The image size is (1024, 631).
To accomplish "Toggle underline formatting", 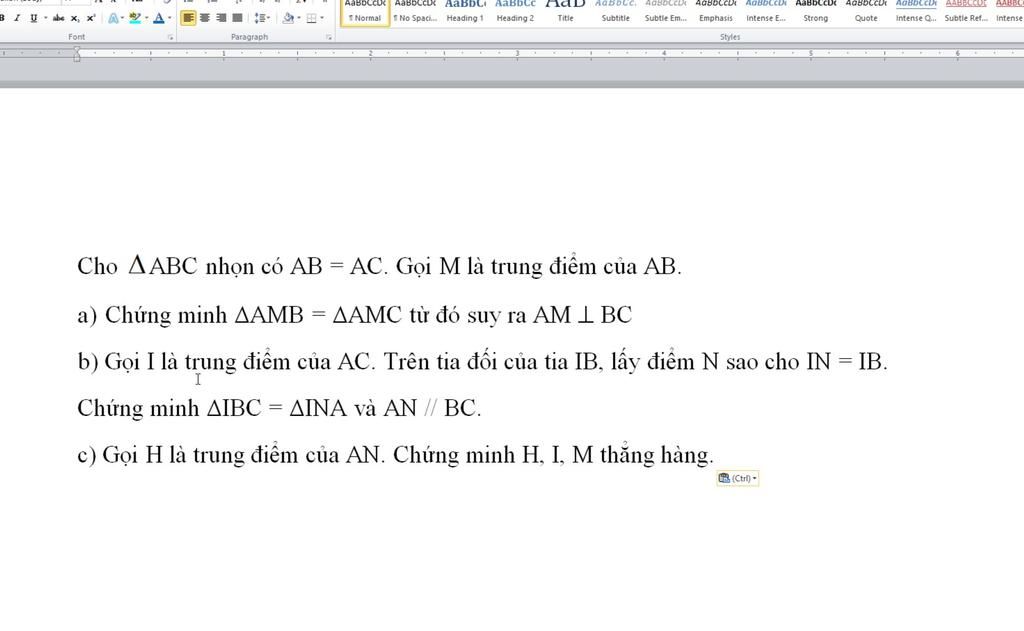I will pyautogui.click(x=33, y=18).
